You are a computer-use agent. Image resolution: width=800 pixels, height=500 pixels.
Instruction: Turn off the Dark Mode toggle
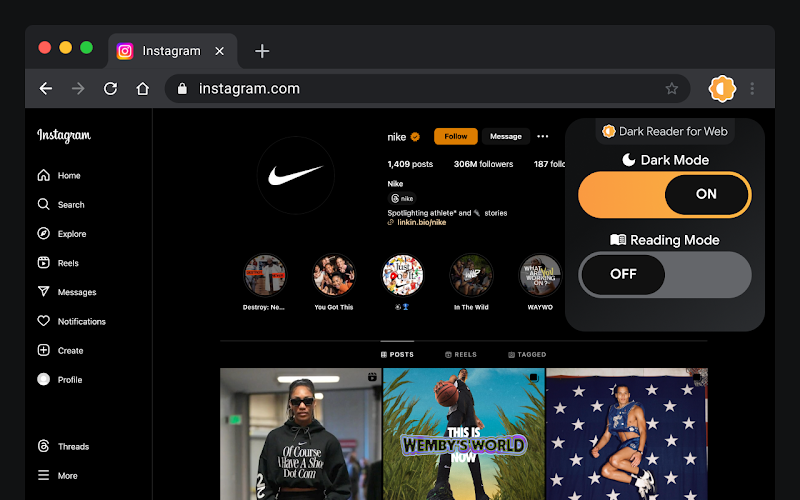[665, 194]
